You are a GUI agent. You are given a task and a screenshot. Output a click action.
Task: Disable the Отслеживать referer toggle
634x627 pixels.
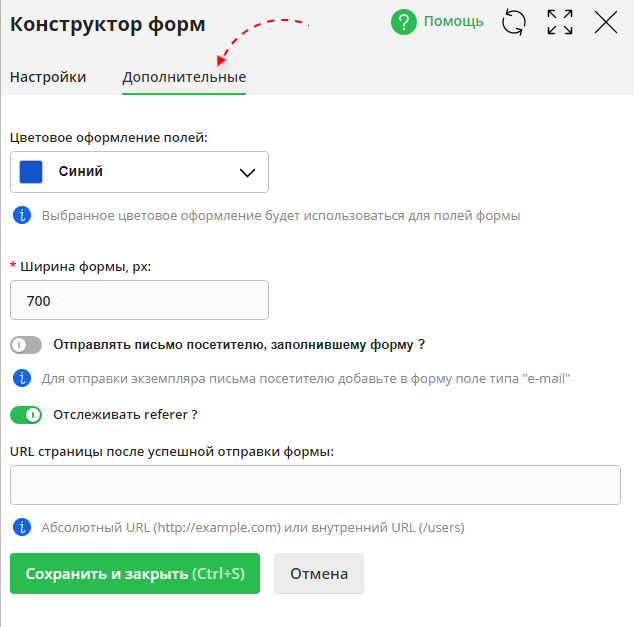tap(26, 414)
